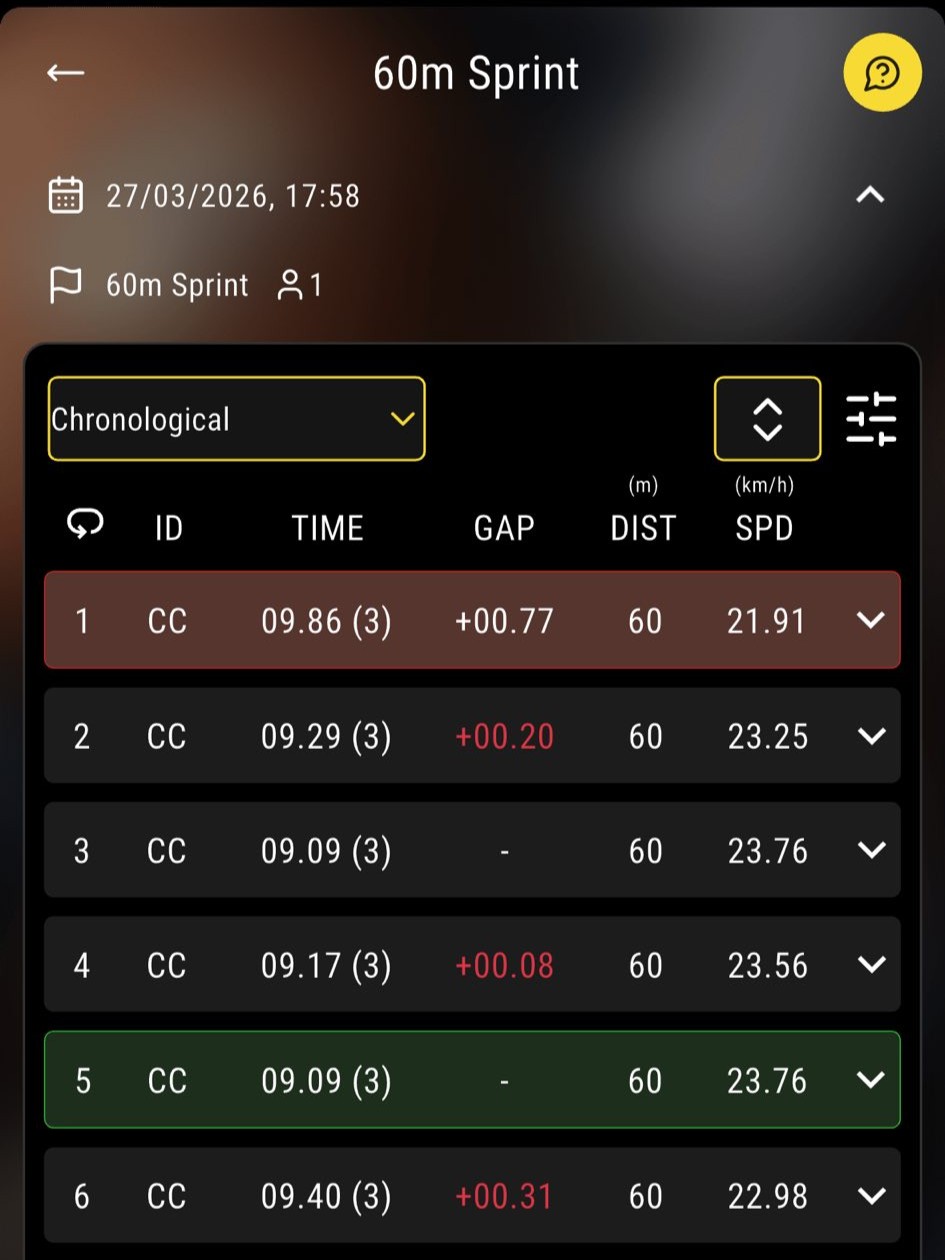Expand lap 6 with its chevron

pyautogui.click(x=871, y=1196)
